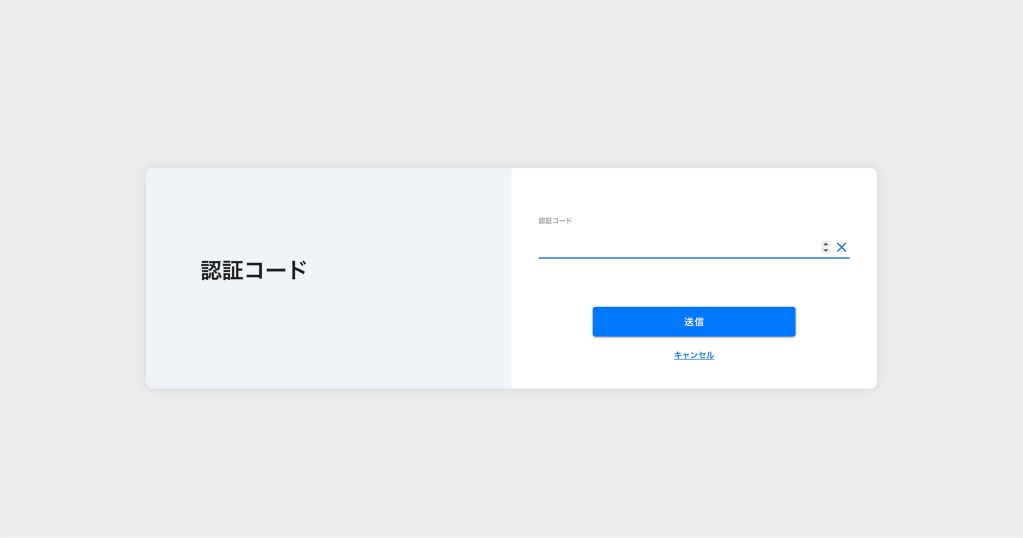Click the blue X in the code field
Image resolution: width=1023 pixels, height=538 pixels.
[841, 247]
